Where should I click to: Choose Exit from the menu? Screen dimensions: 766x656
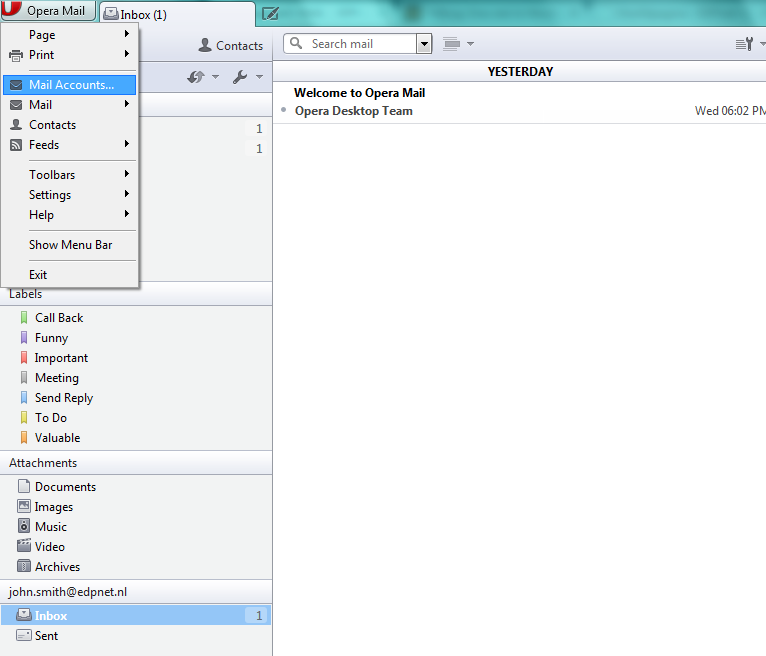[x=70, y=275]
